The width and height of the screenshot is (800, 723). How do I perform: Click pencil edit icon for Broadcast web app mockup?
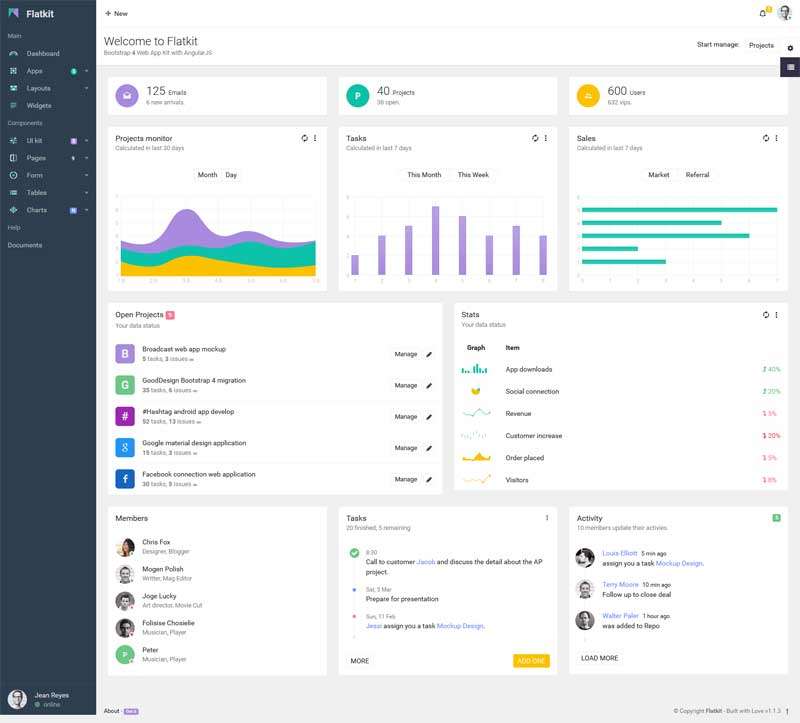[x=430, y=354]
